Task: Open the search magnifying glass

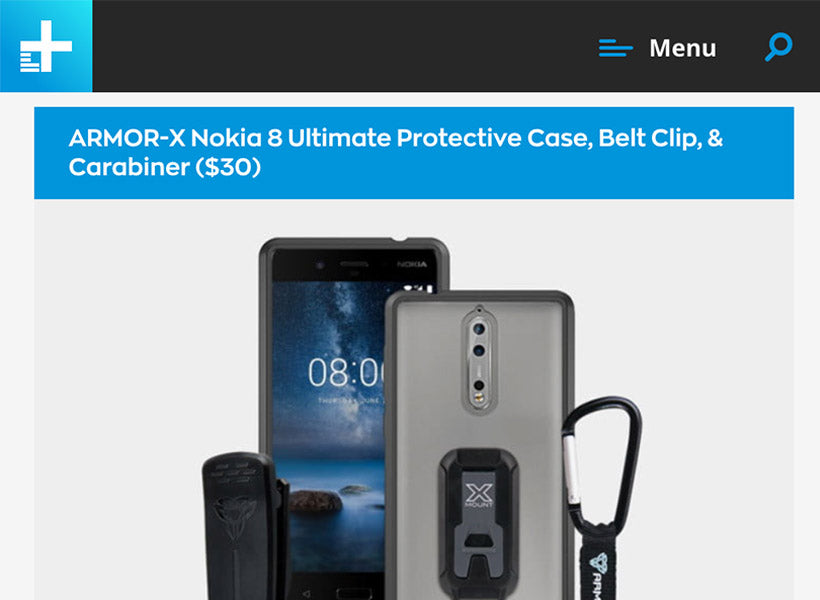Action: tap(778, 47)
